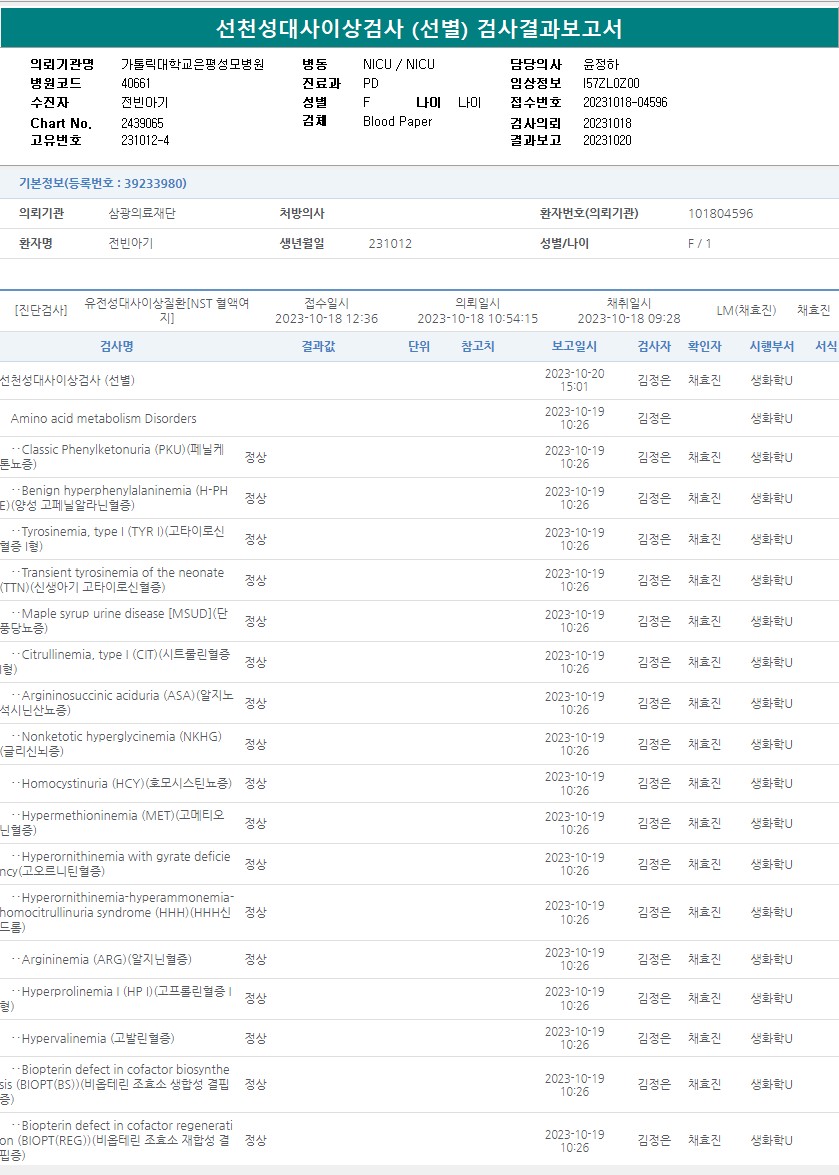Open the 기본정보(등록번호 : 39233980) section header
The height and width of the screenshot is (1175, 839).
(x=102, y=183)
